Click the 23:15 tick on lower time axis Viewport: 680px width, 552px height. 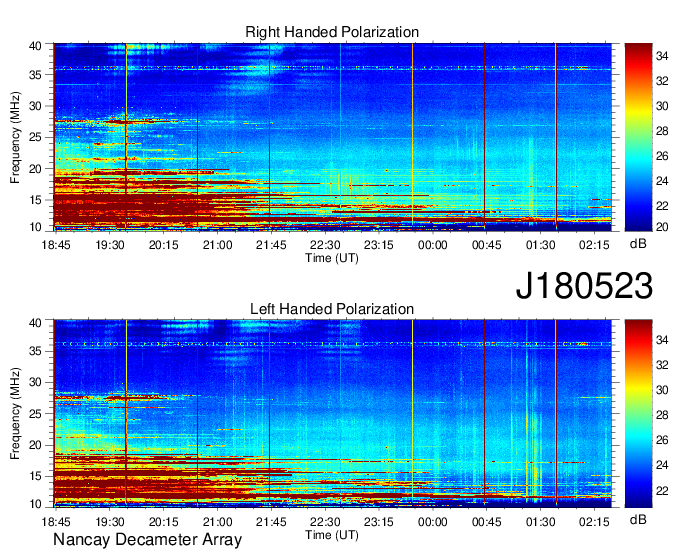[379, 521]
